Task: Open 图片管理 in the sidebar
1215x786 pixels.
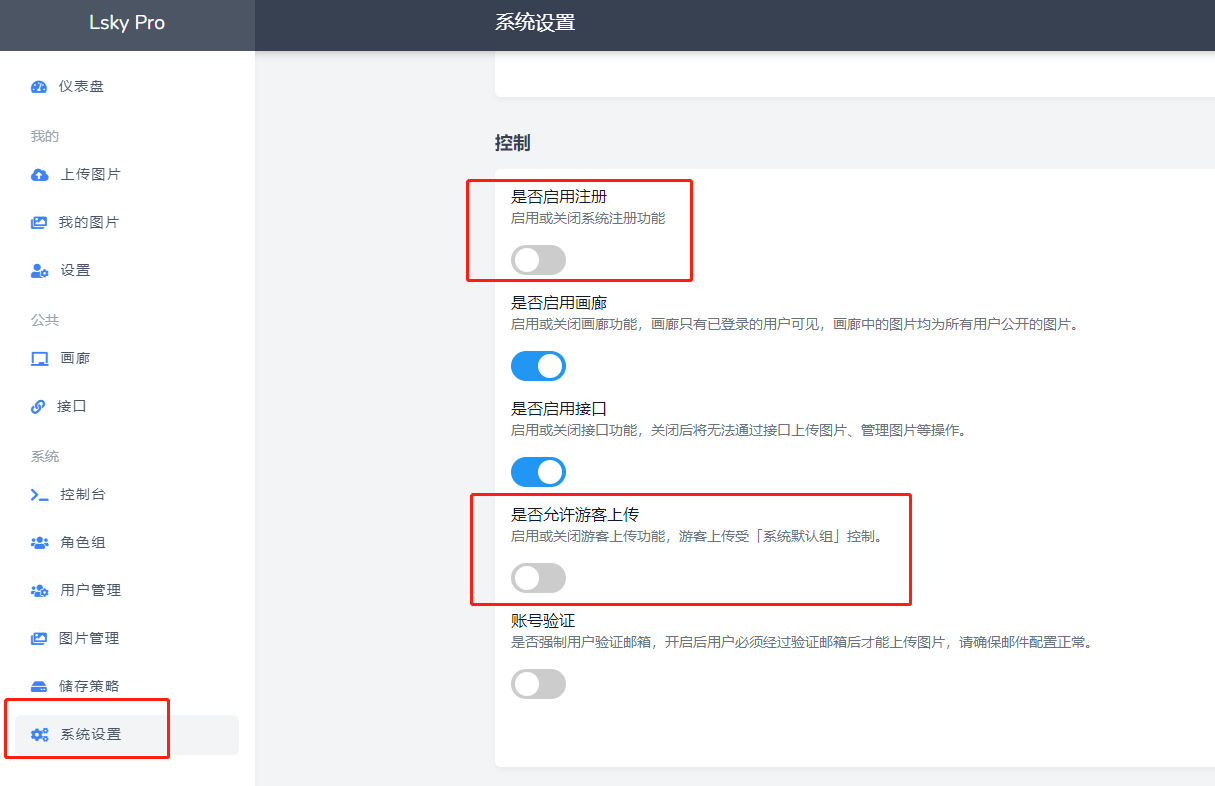Action: [x=89, y=638]
